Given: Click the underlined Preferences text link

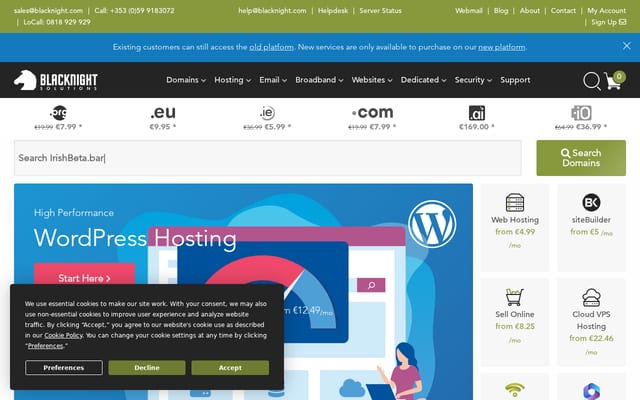Looking at the screenshot, I should point(45,346).
